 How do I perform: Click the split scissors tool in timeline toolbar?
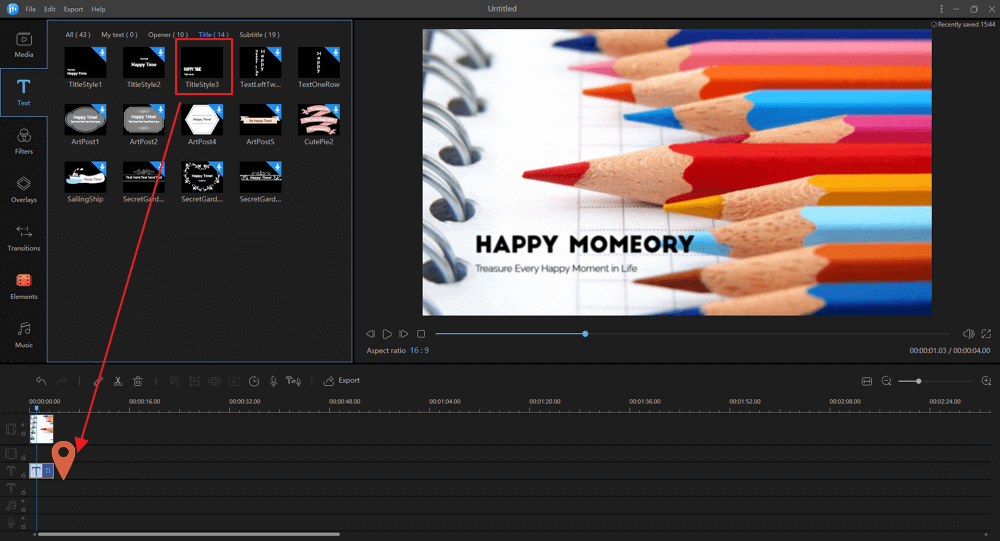(118, 381)
